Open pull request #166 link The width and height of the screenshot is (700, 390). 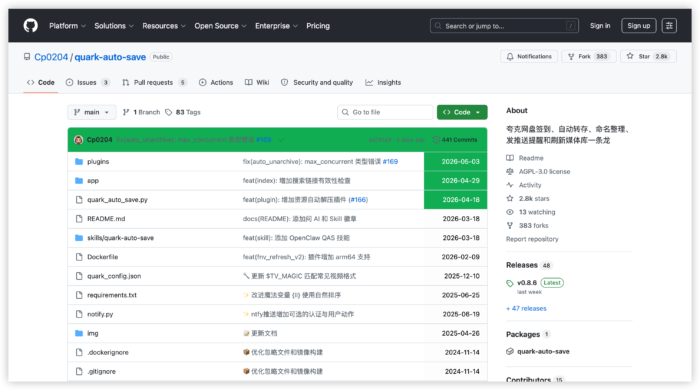coord(358,200)
